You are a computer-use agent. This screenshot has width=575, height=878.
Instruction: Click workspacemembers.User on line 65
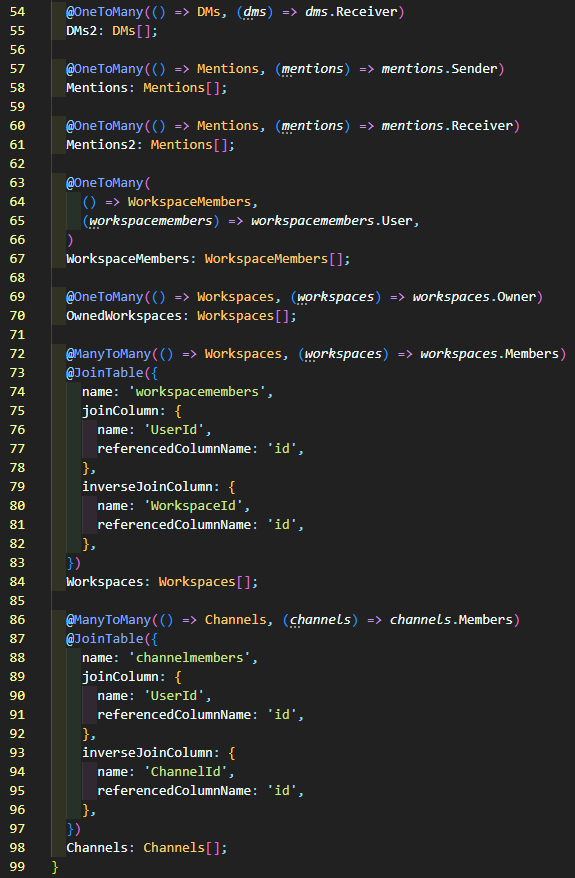332,221
